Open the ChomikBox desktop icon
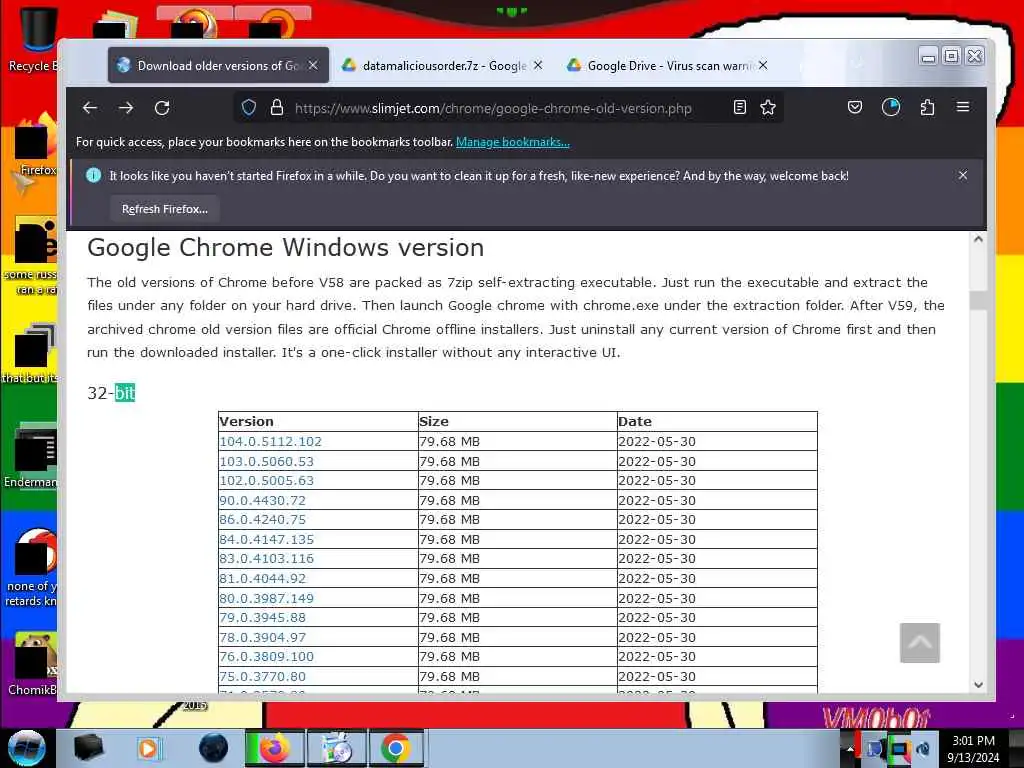Image resolution: width=1024 pixels, height=768 pixels. [33, 664]
